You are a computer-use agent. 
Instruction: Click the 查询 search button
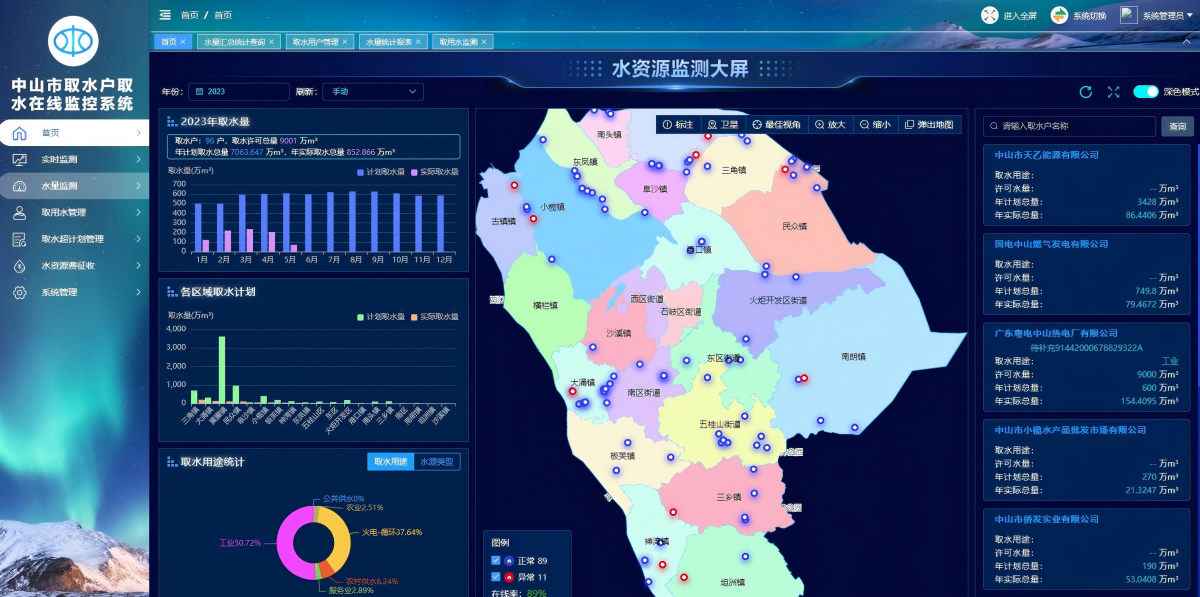[x=1177, y=127]
